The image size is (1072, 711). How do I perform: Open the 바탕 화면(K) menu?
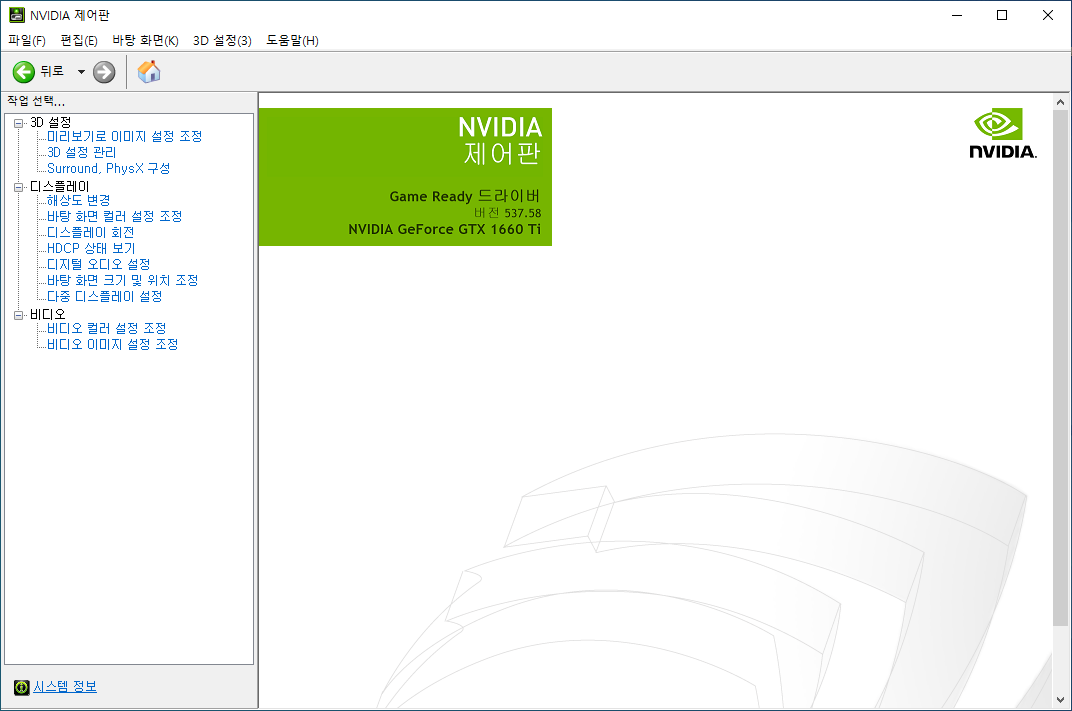(145, 40)
